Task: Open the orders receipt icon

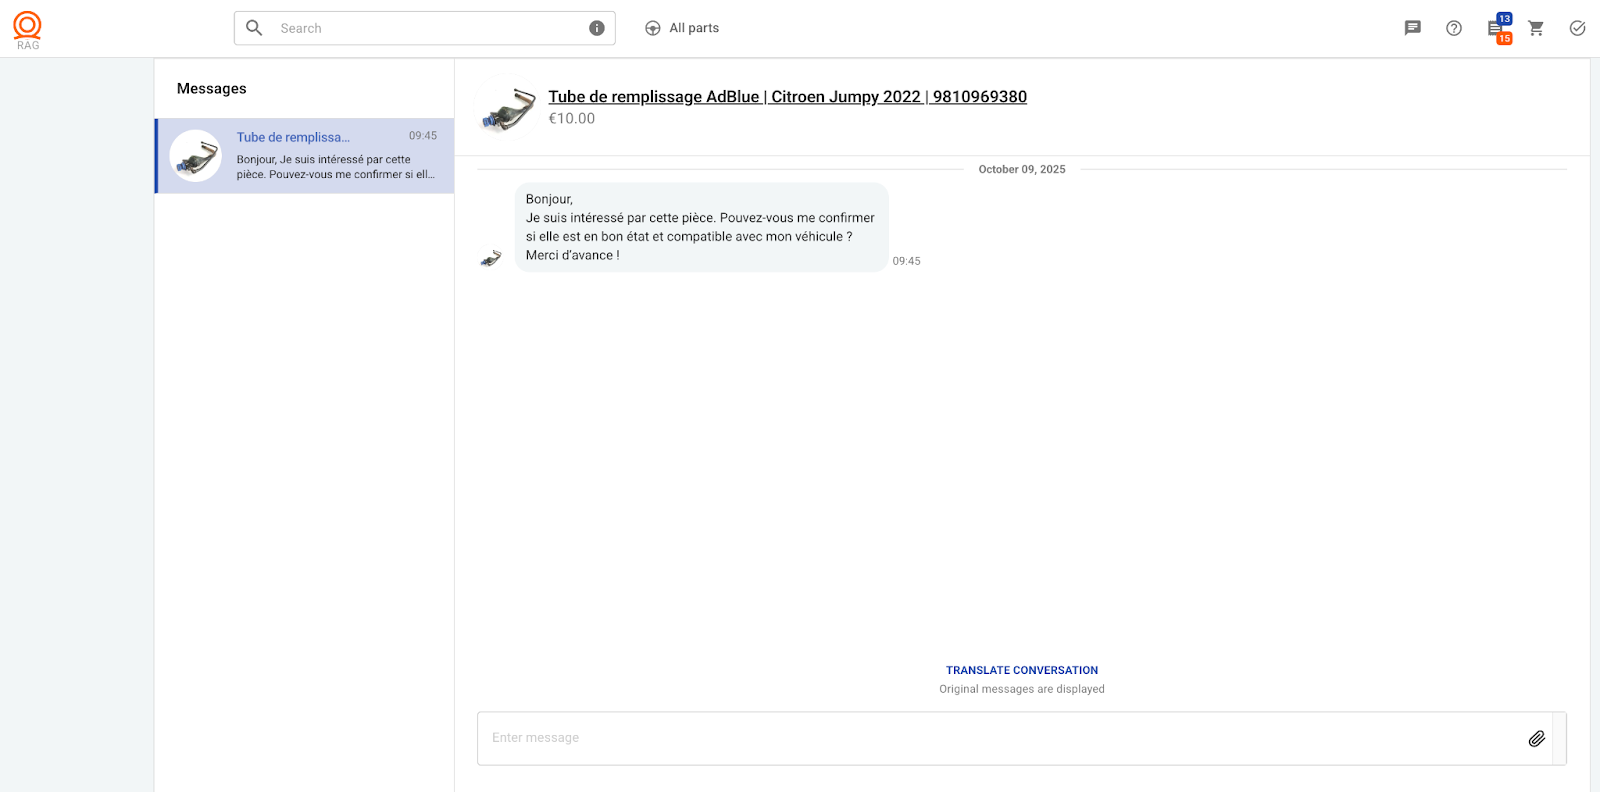Action: 1494,29
